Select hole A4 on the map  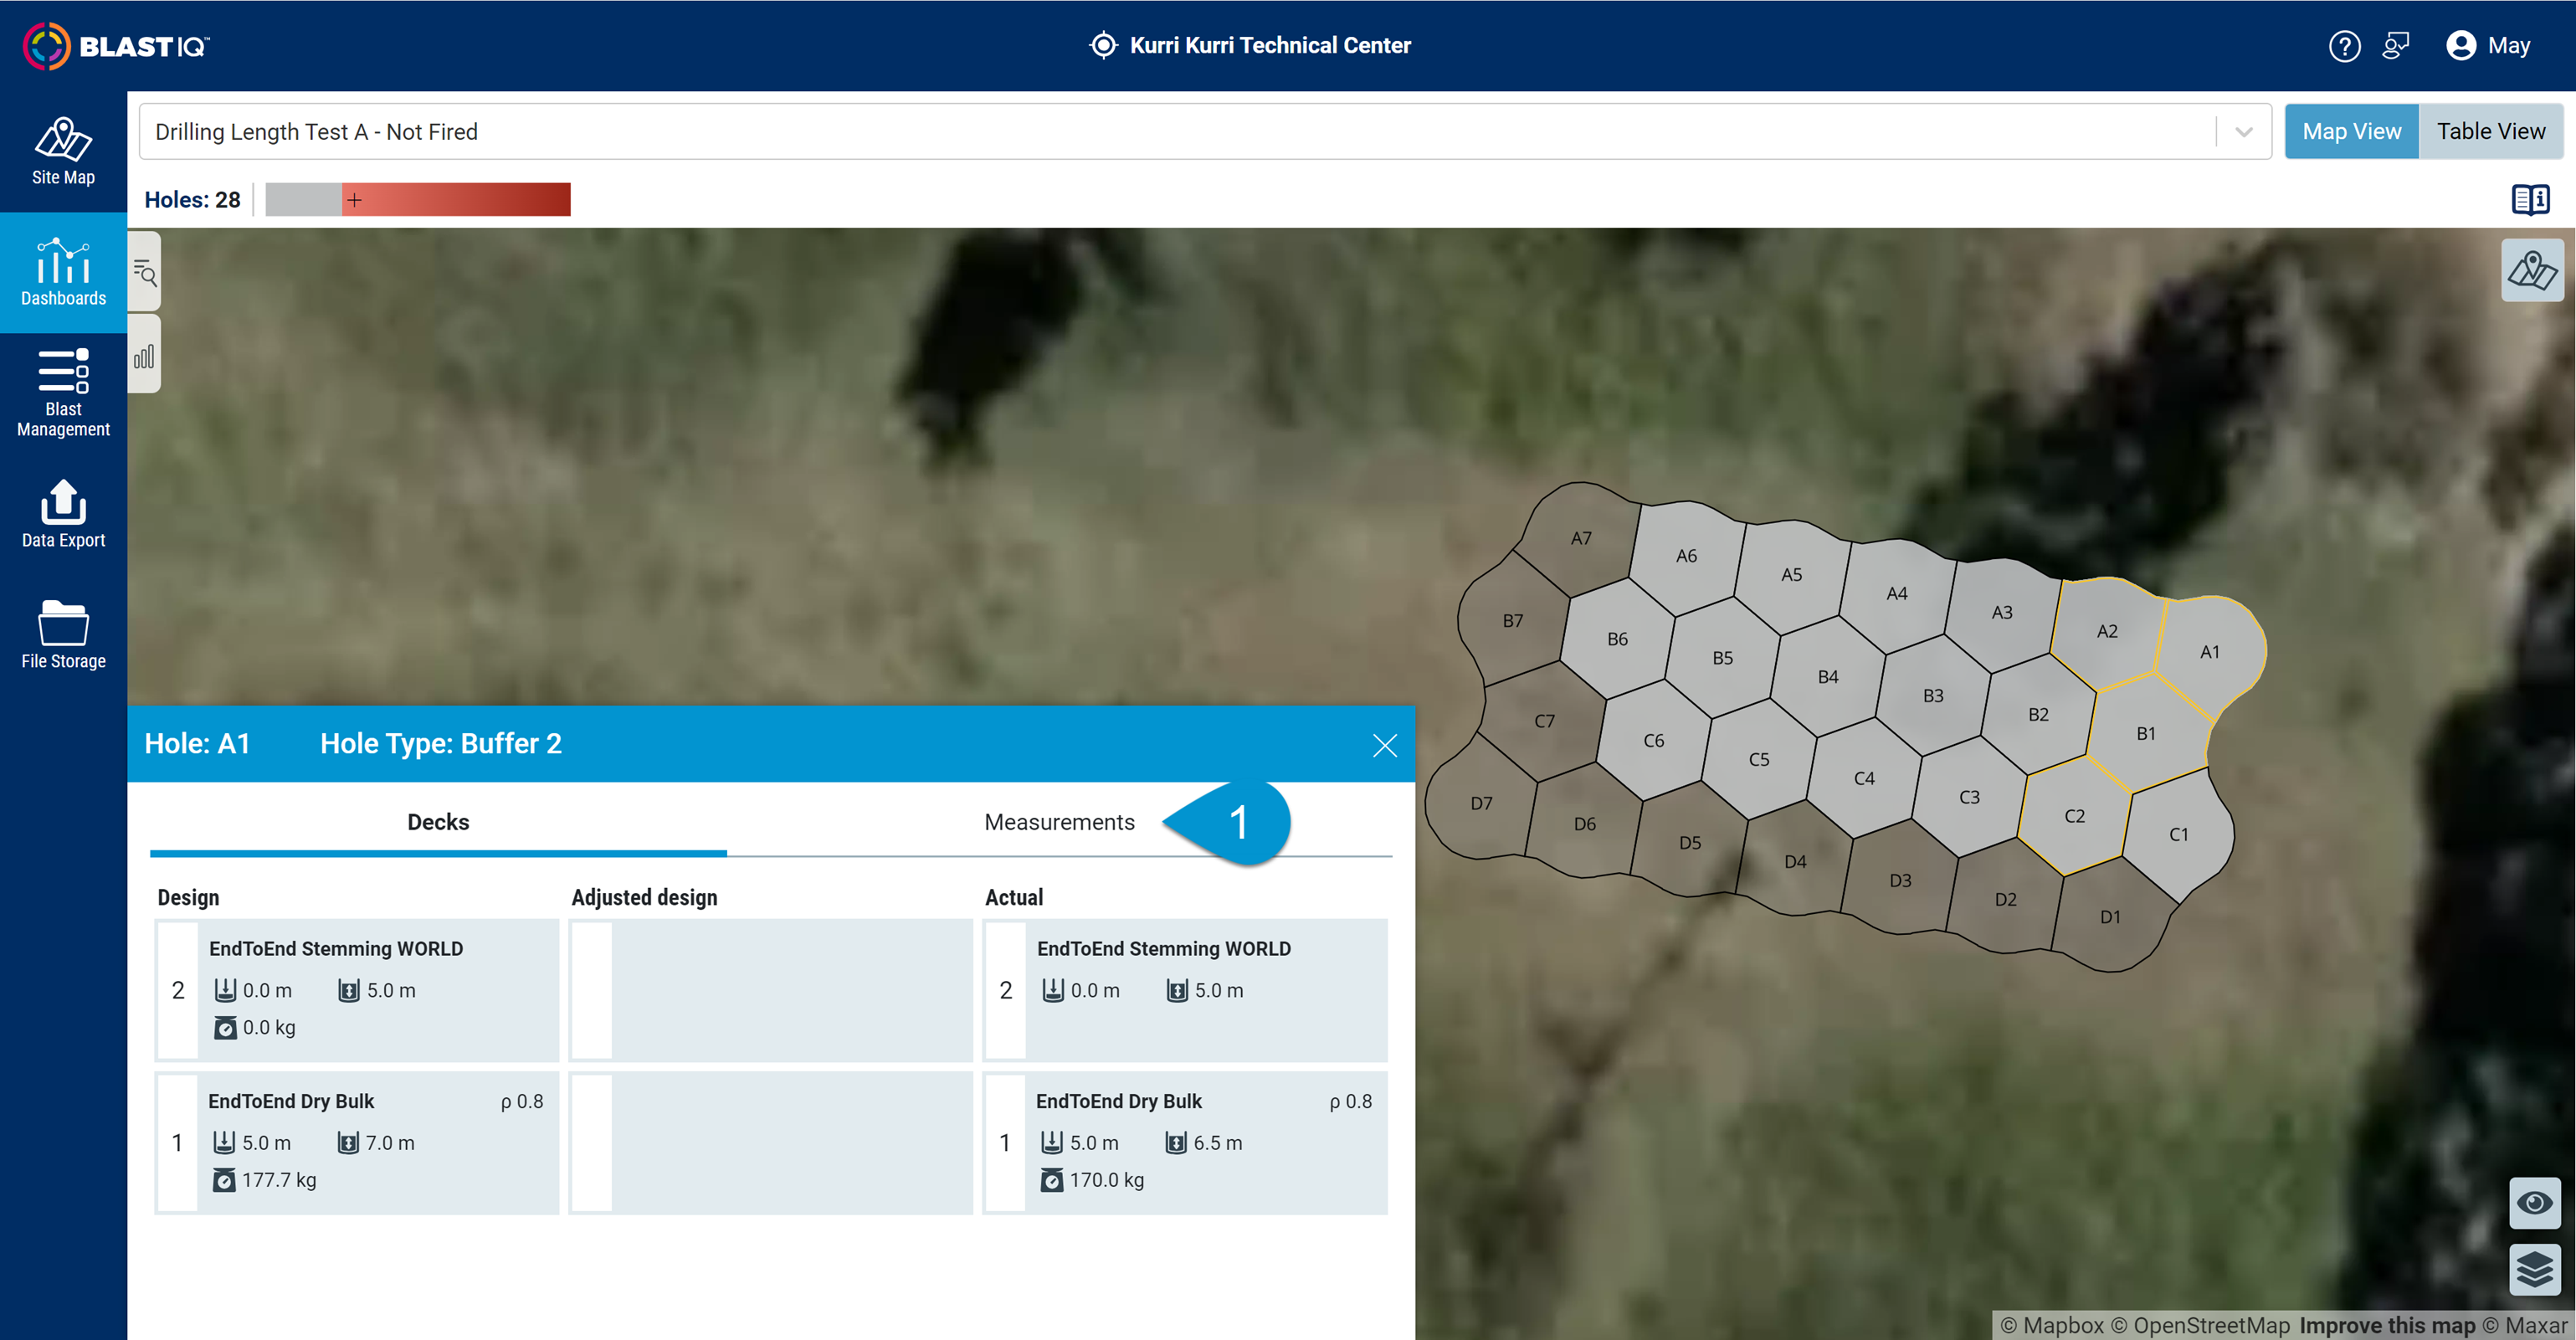pos(1897,594)
